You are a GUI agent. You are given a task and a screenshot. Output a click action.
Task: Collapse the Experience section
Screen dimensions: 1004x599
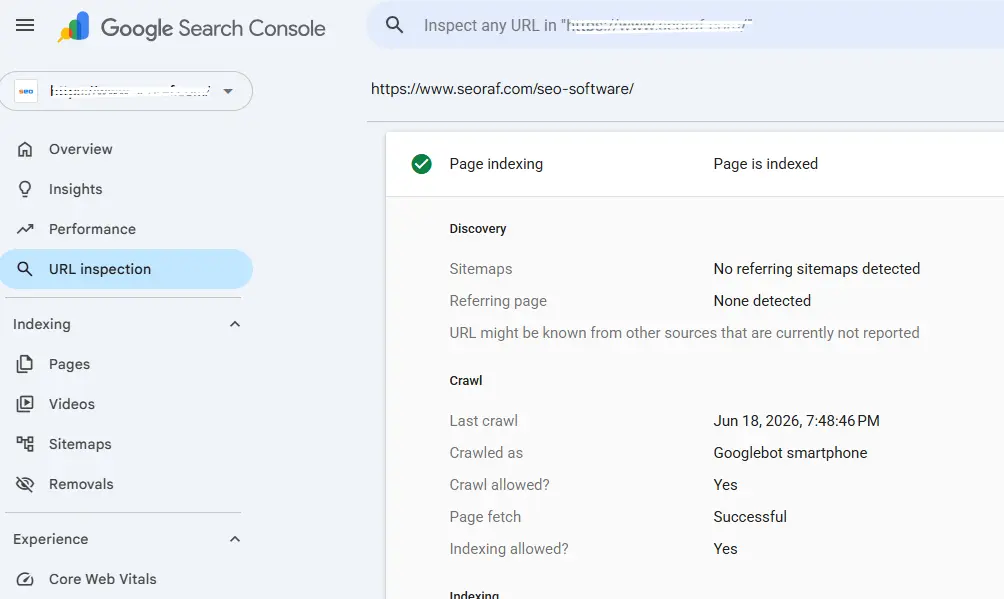click(235, 539)
